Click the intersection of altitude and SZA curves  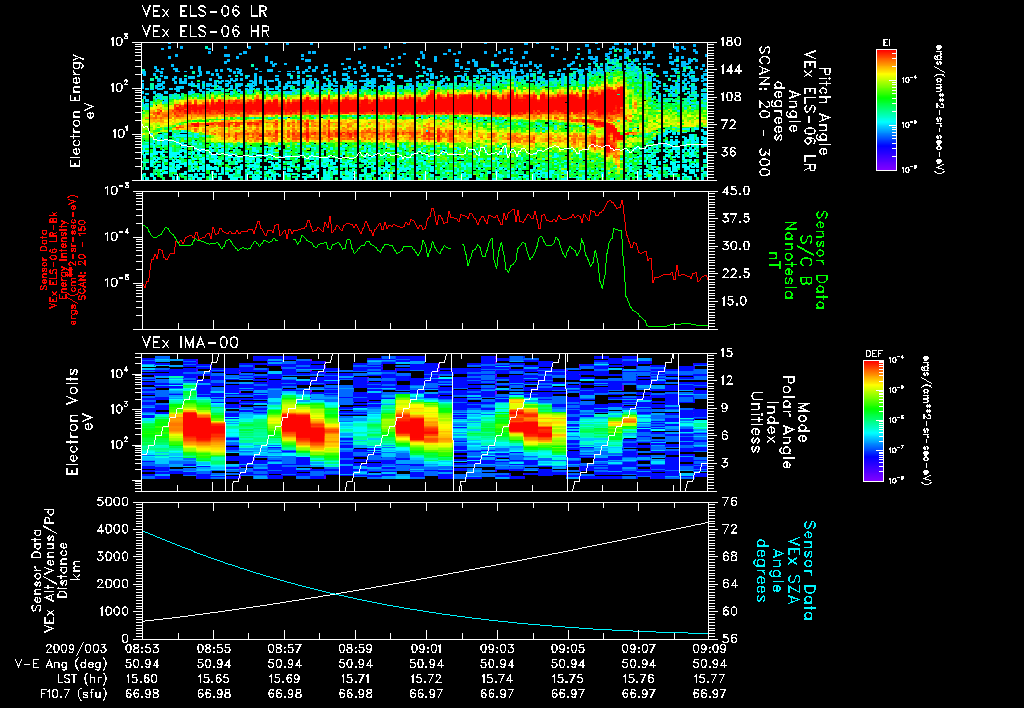point(335,593)
